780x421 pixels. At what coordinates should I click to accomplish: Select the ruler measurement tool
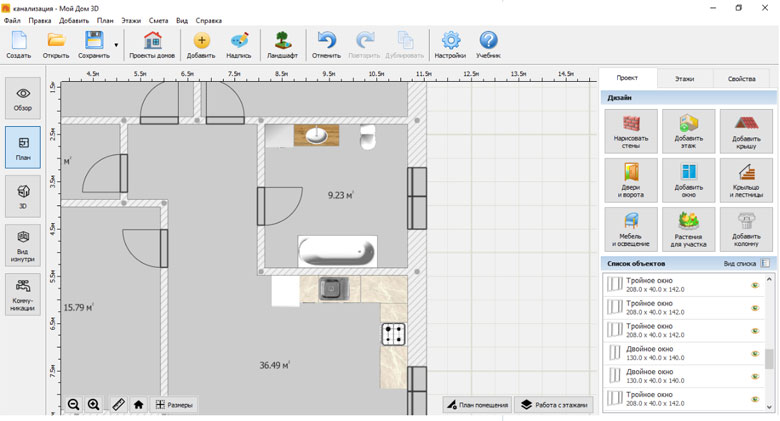118,405
